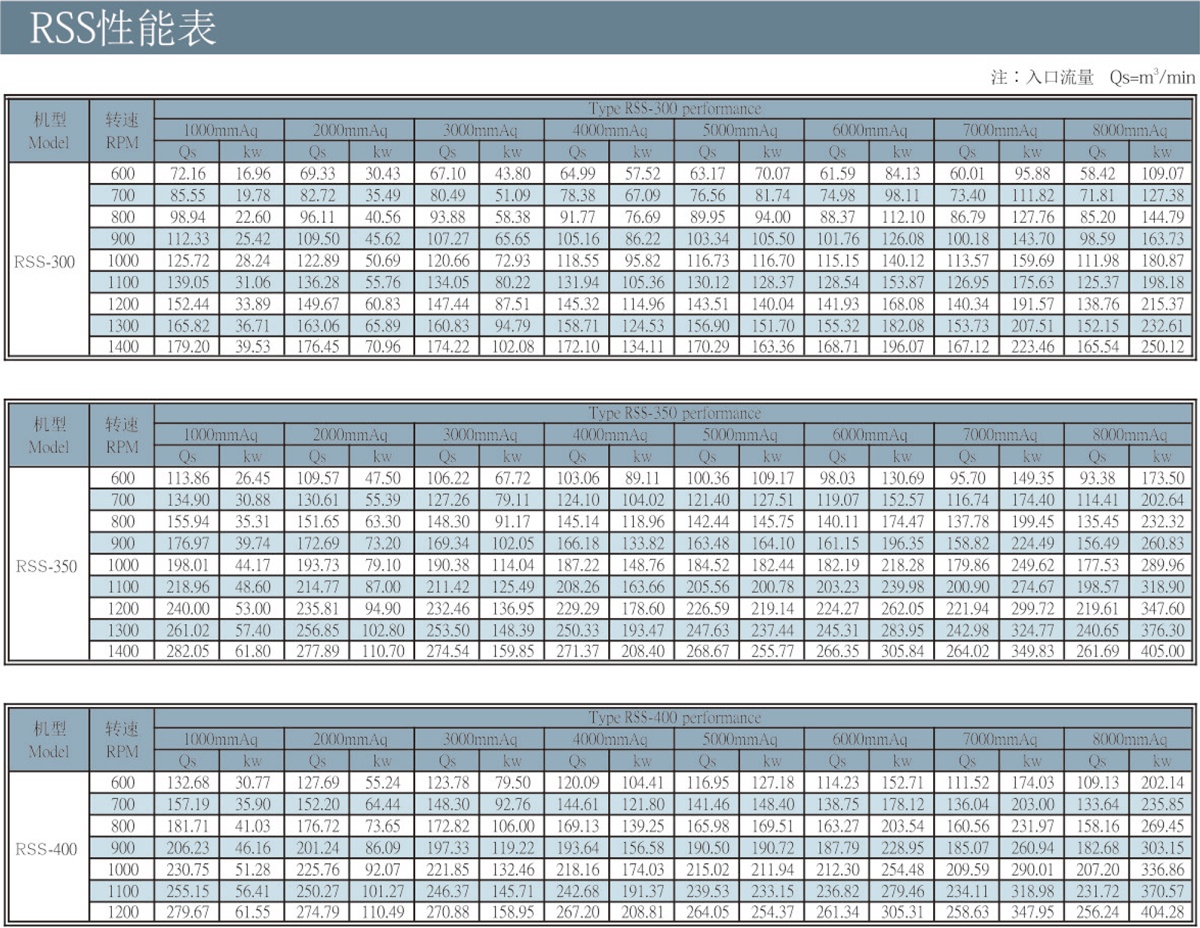
Task: Select the 'Type RSS-350 performance' header
Action: tap(674, 413)
